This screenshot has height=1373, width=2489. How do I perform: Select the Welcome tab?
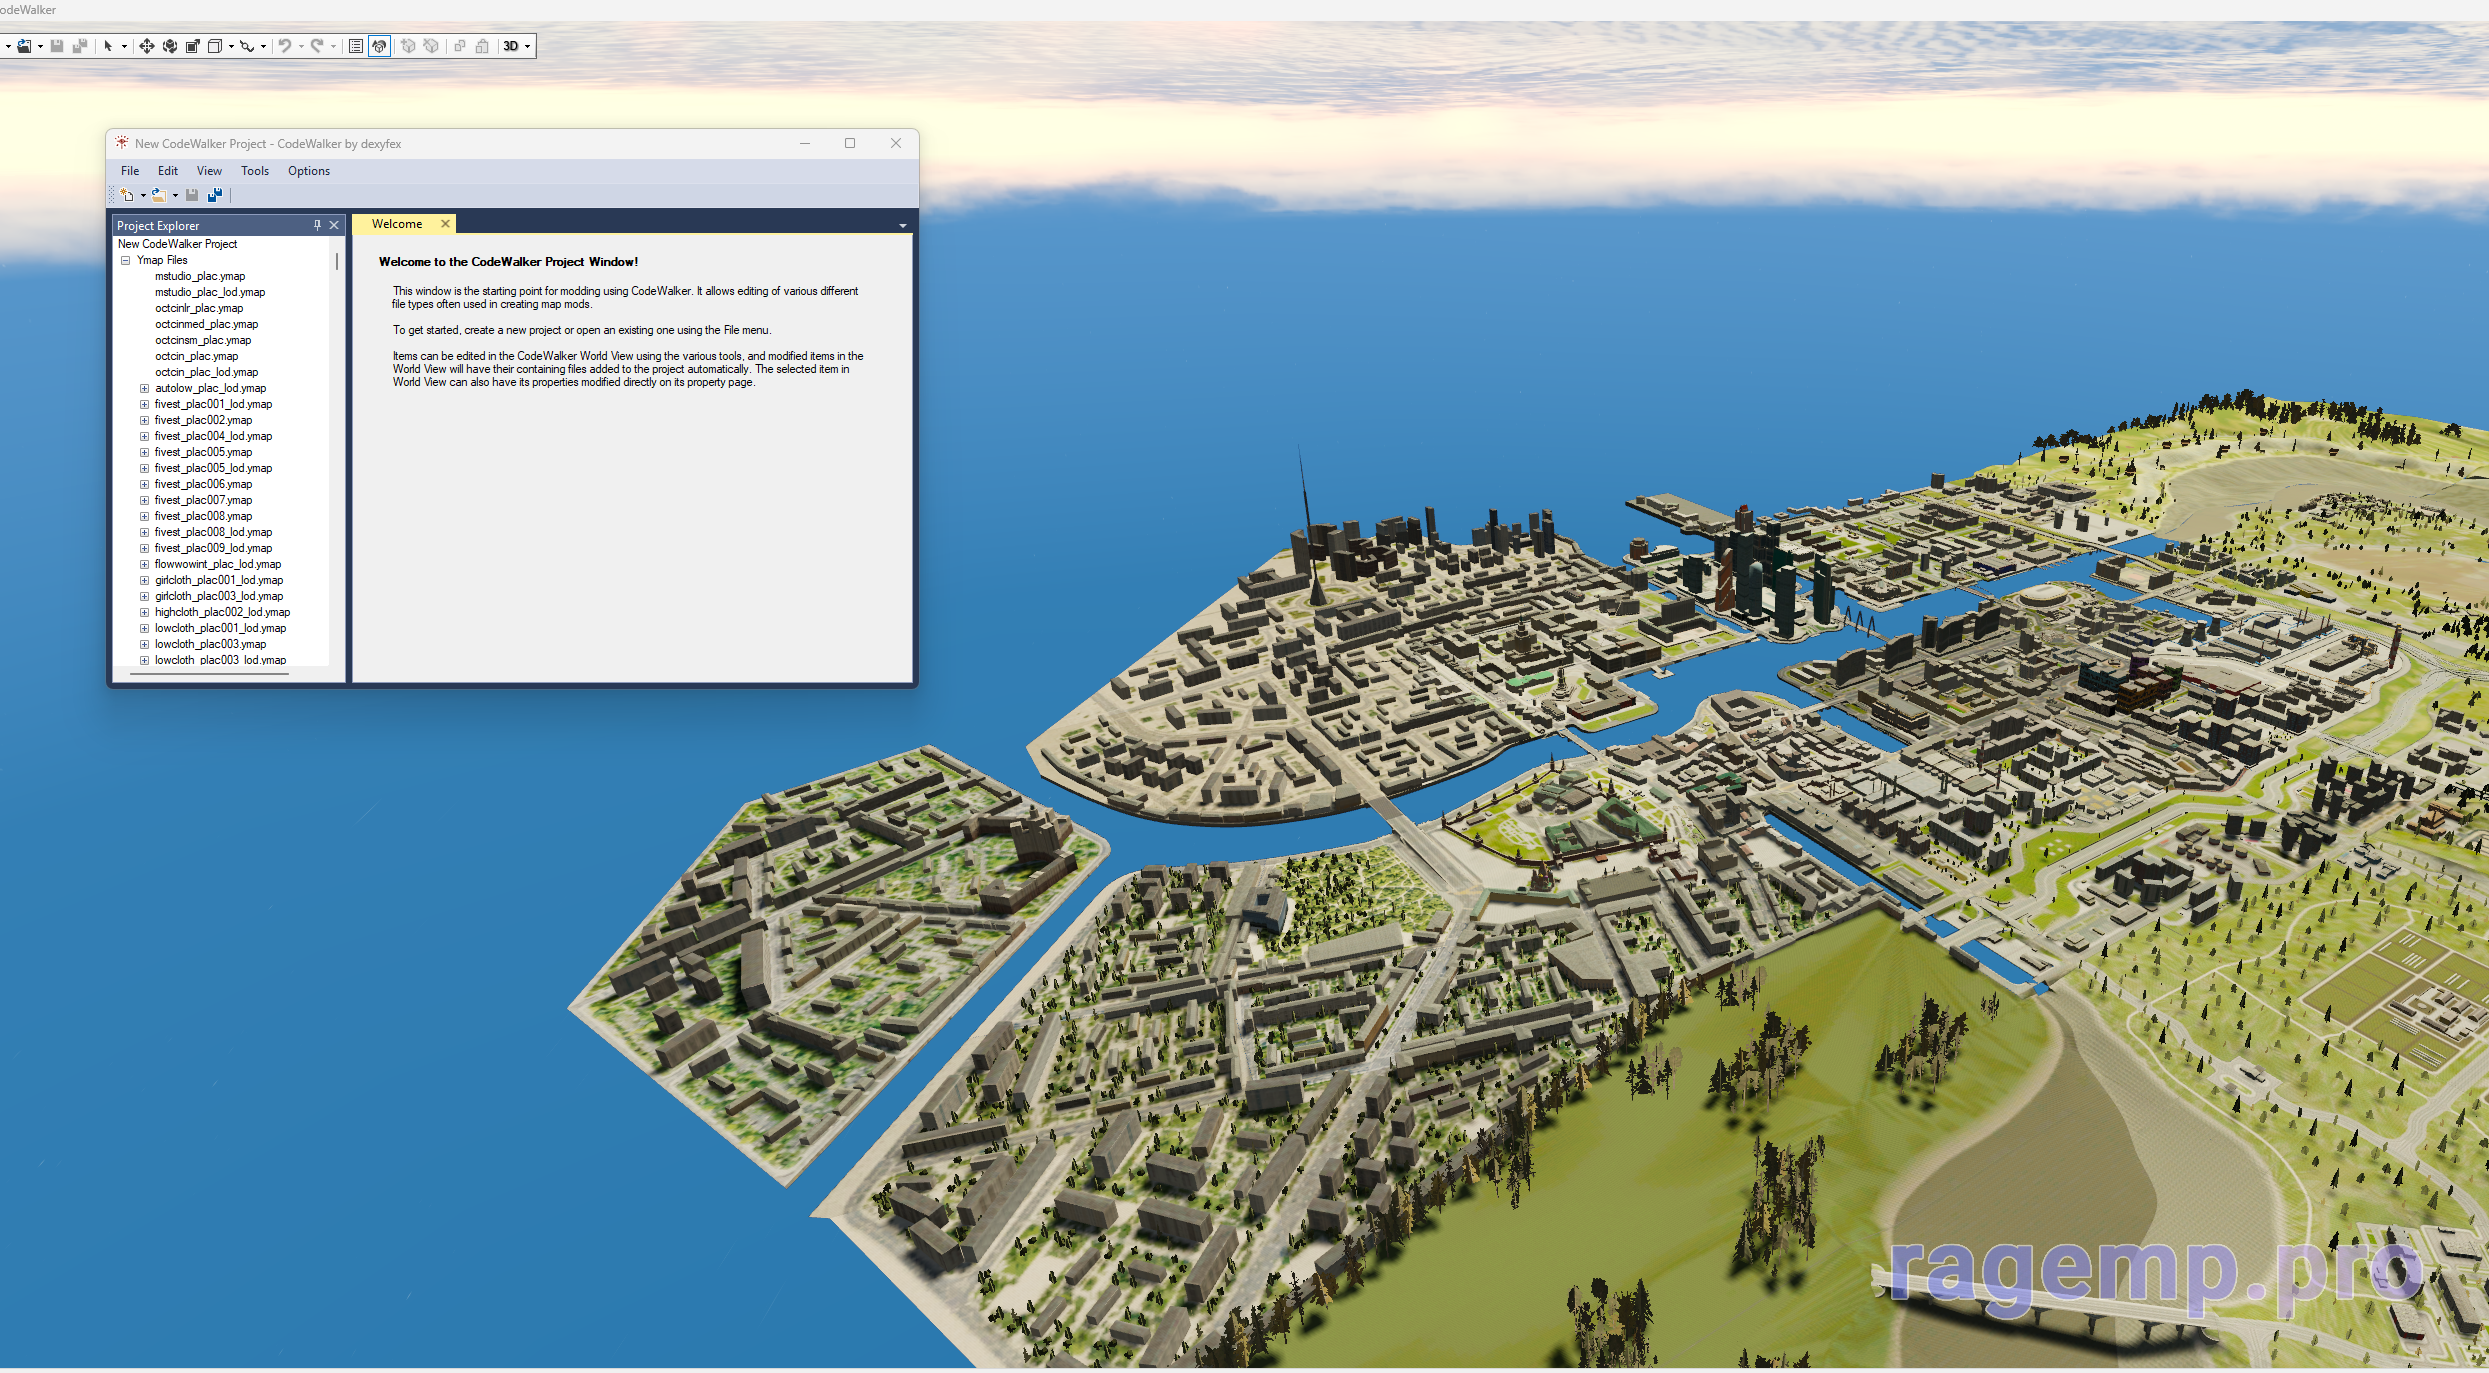coord(397,224)
